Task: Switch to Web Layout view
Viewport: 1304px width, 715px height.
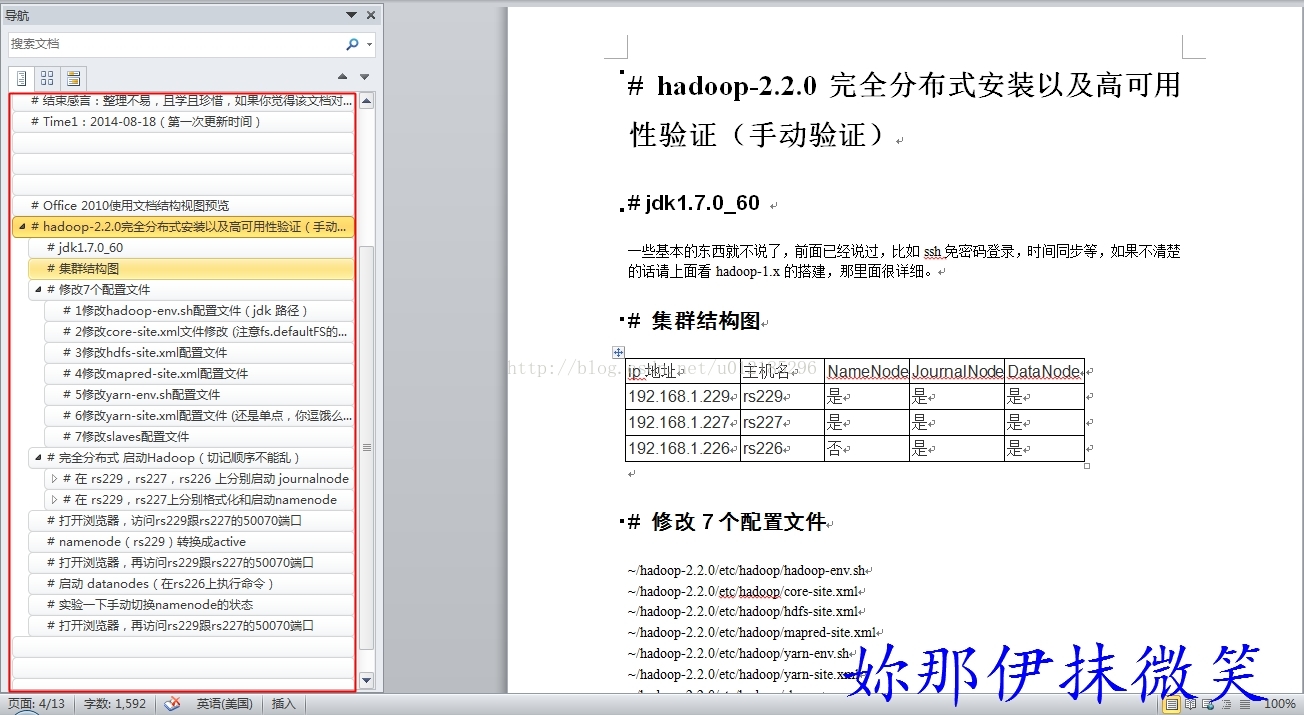Action: (x=1208, y=704)
